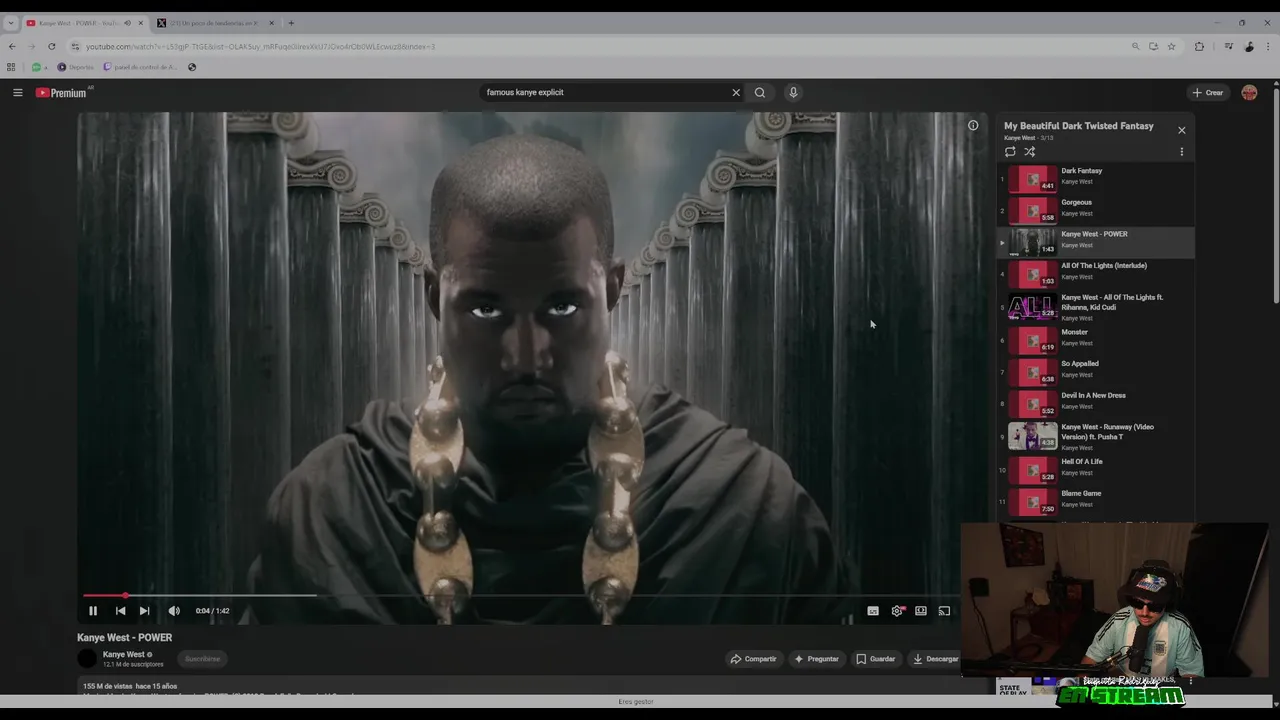Reload the current page
This screenshot has height=720, width=1280.
pos(52,46)
